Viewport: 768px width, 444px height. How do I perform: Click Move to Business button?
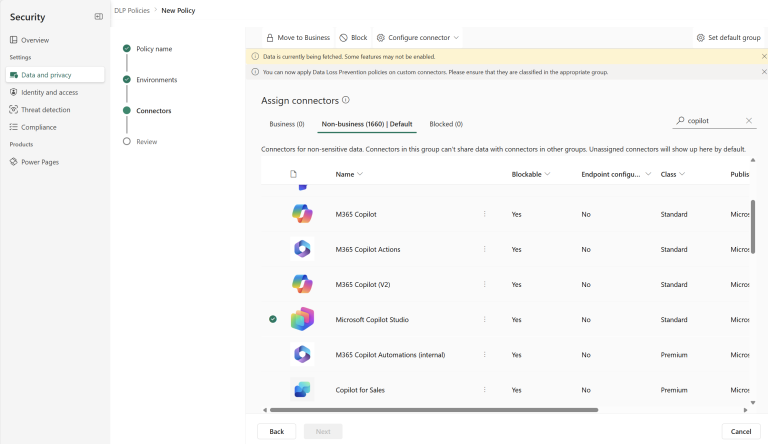tap(298, 38)
